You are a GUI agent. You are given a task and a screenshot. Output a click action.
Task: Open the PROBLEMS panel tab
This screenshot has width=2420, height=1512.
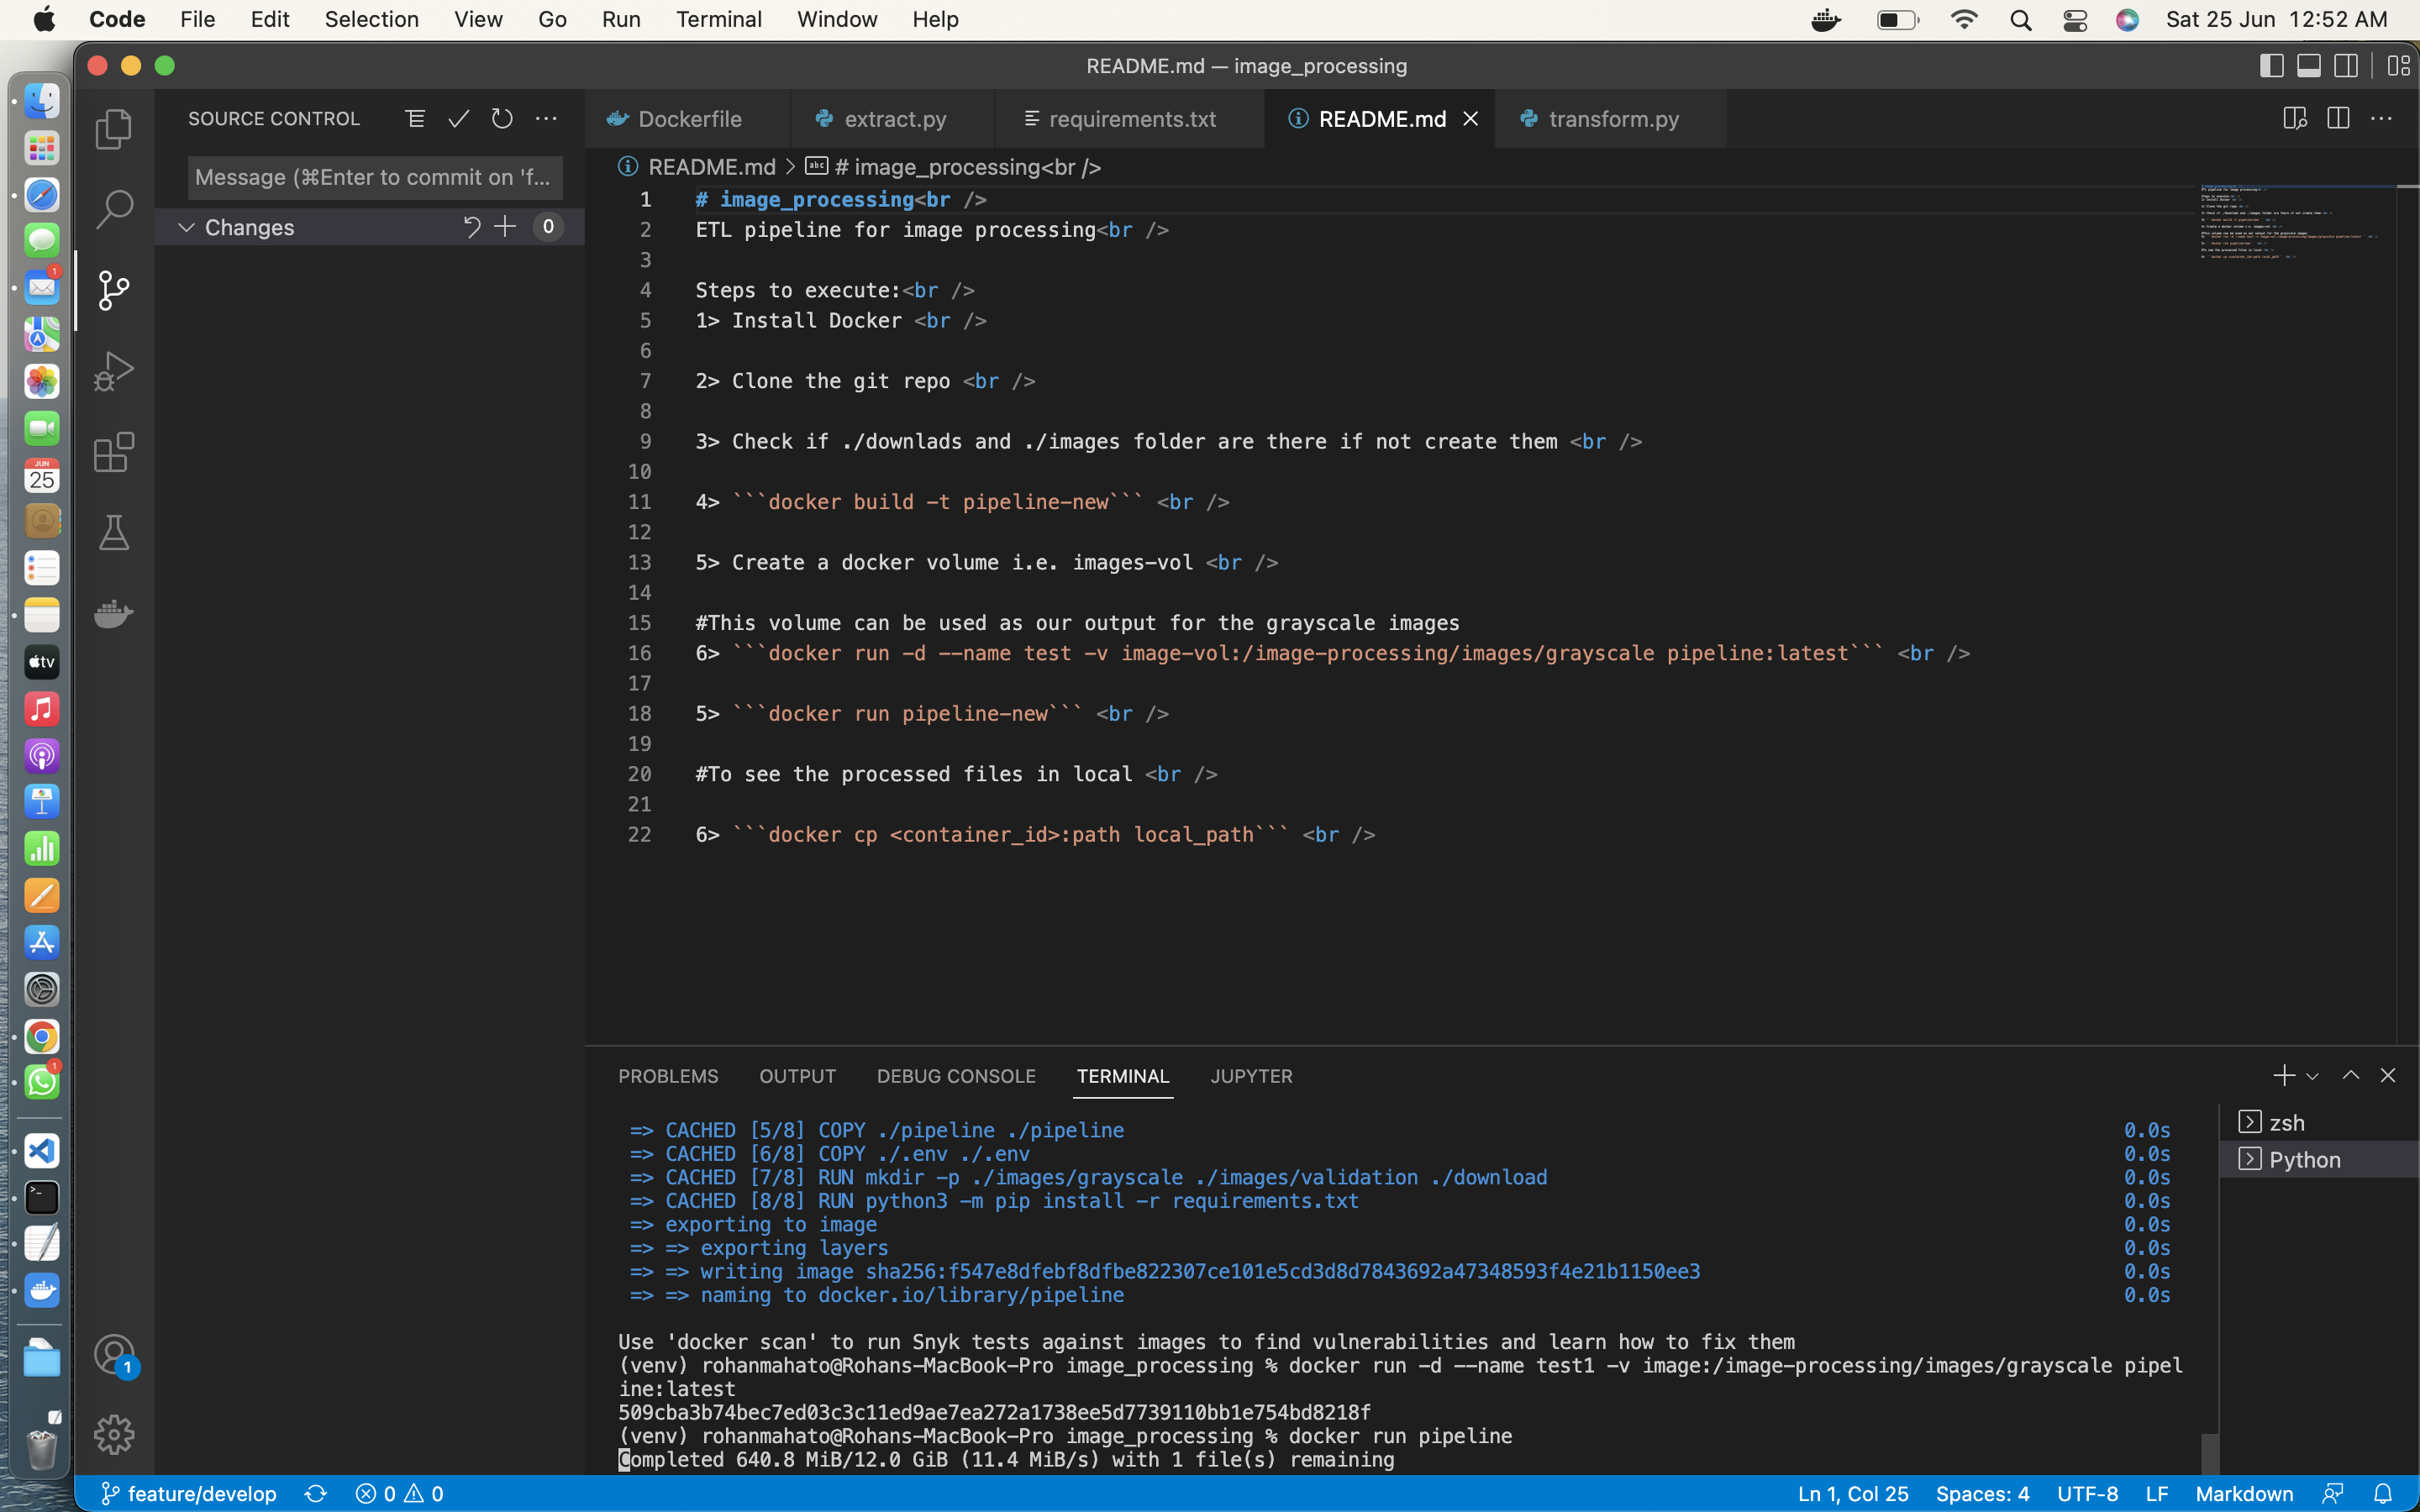668,1076
